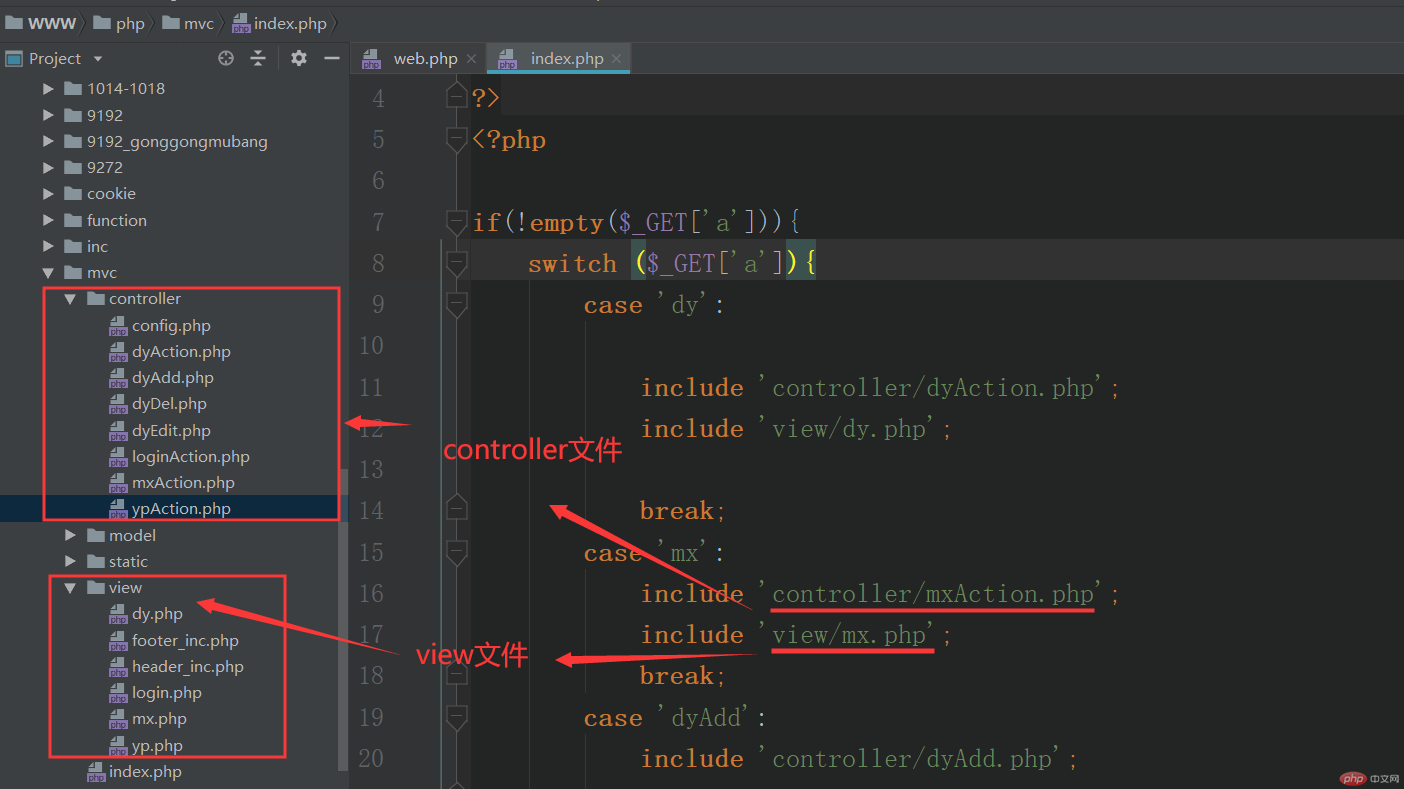Select mxAction.php file icon
The width and height of the screenshot is (1404, 789).
[118, 483]
